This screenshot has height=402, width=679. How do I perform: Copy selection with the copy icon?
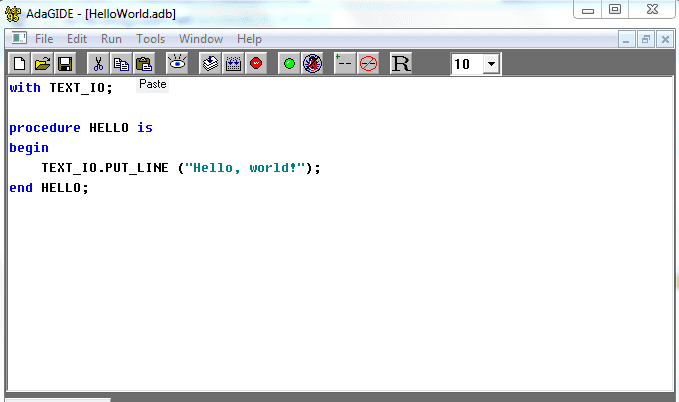[x=121, y=64]
